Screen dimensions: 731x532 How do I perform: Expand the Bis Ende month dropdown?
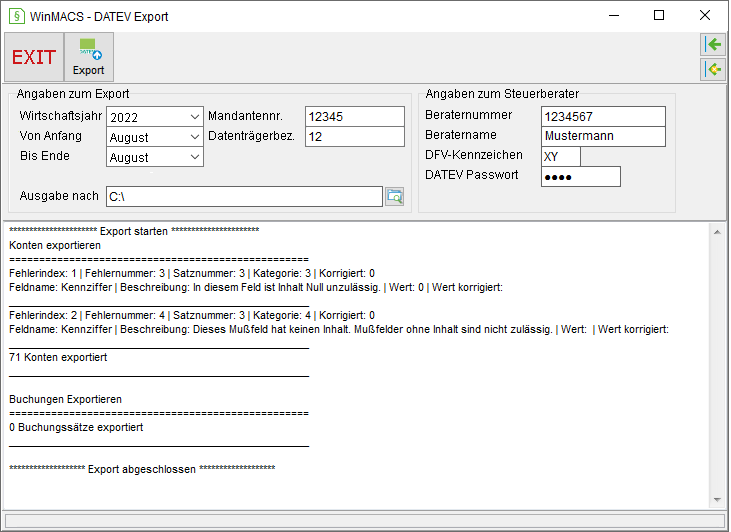tap(155, 157)
